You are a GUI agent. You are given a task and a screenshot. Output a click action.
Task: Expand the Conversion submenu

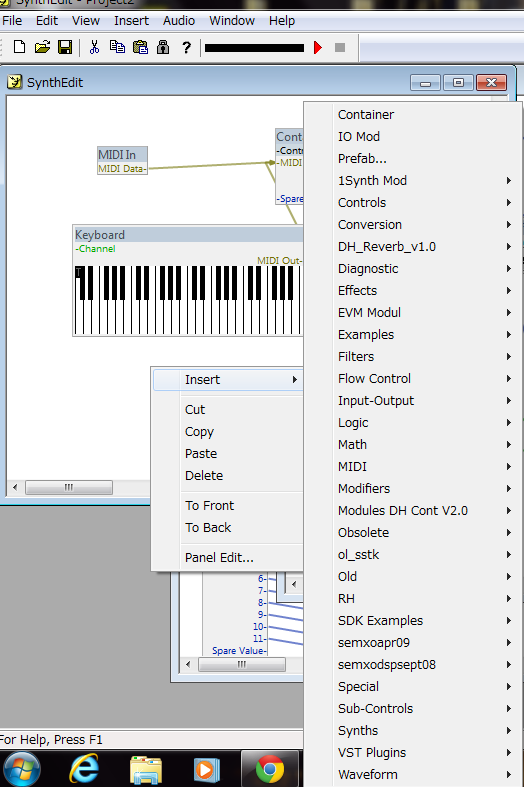click(x=413, y=225)
